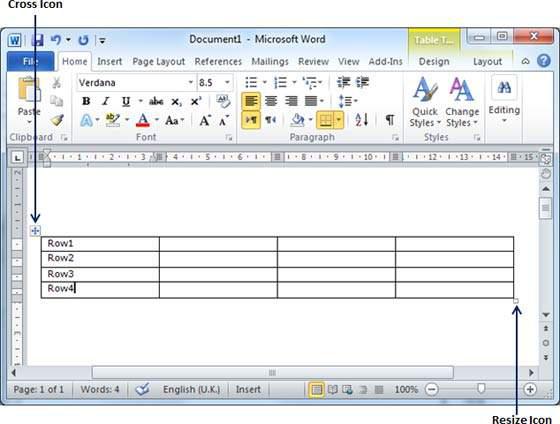Screen dimensions: 560x424
Task: Click the Save icon in Quick Access
Action: click(38, 40)
